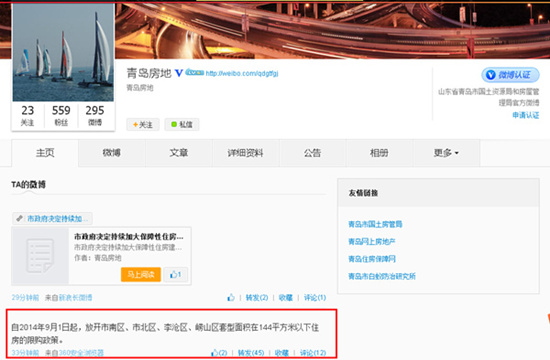The width and height of the screenshot is (550, 360).
Task: Click the 青岛房地 profile name
Action: [x=149, y=73]
